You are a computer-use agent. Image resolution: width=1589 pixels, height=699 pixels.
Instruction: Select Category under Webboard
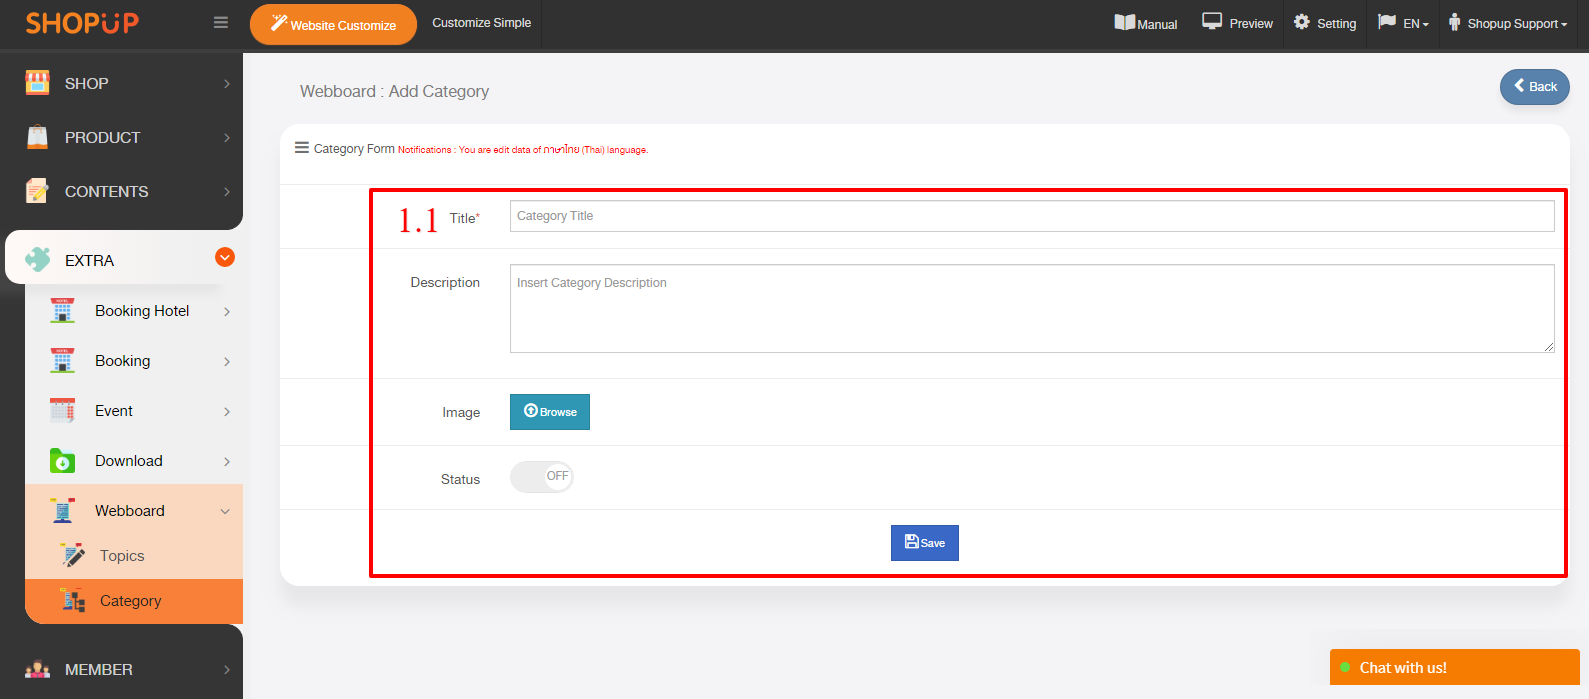click(x=134, y=601)
